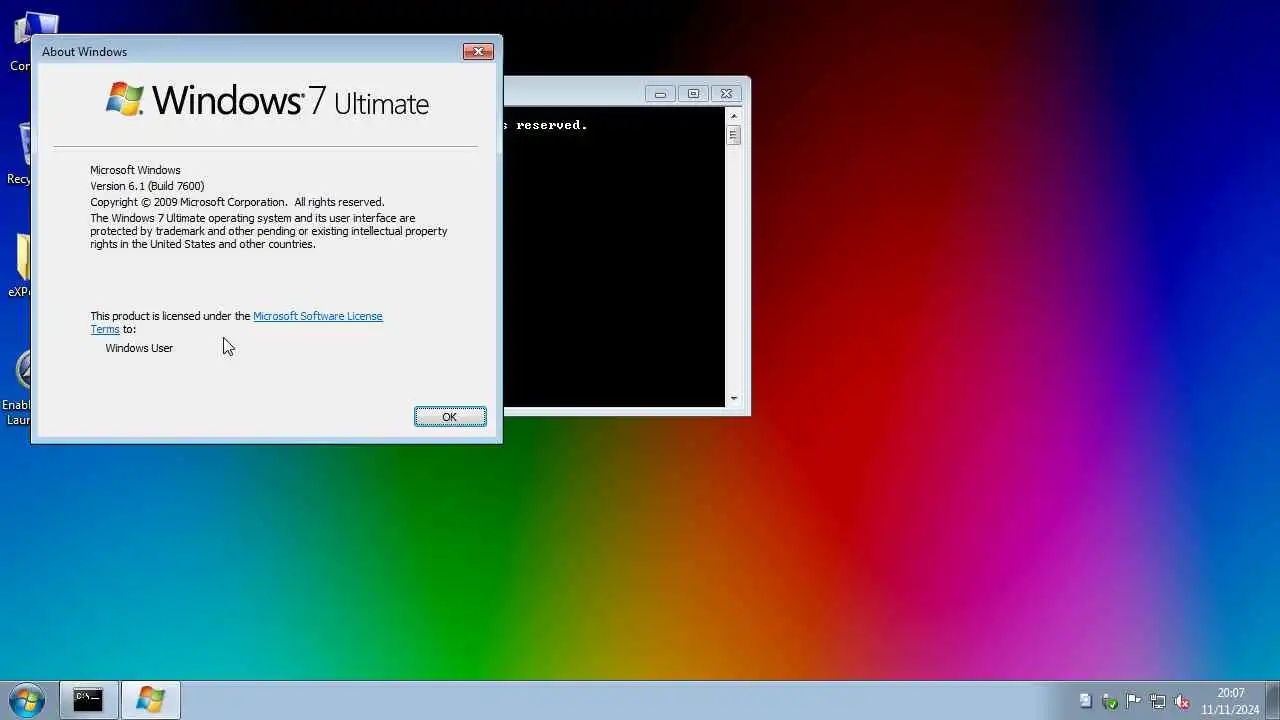Click the muted volume tray icon
Screen dimensions: 1280x720
[x=1182, y=701]
